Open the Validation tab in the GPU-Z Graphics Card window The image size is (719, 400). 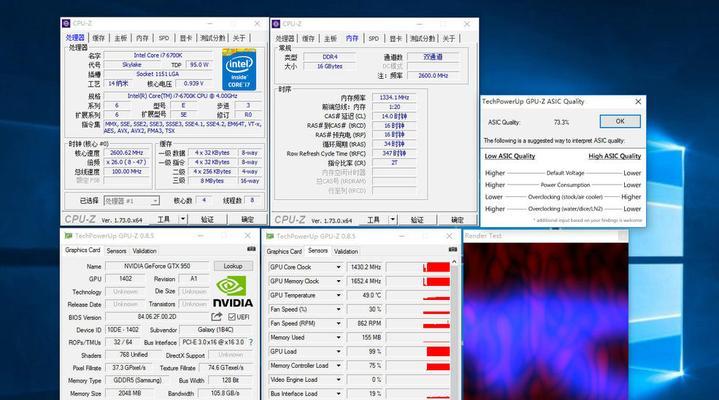(144, 251)
